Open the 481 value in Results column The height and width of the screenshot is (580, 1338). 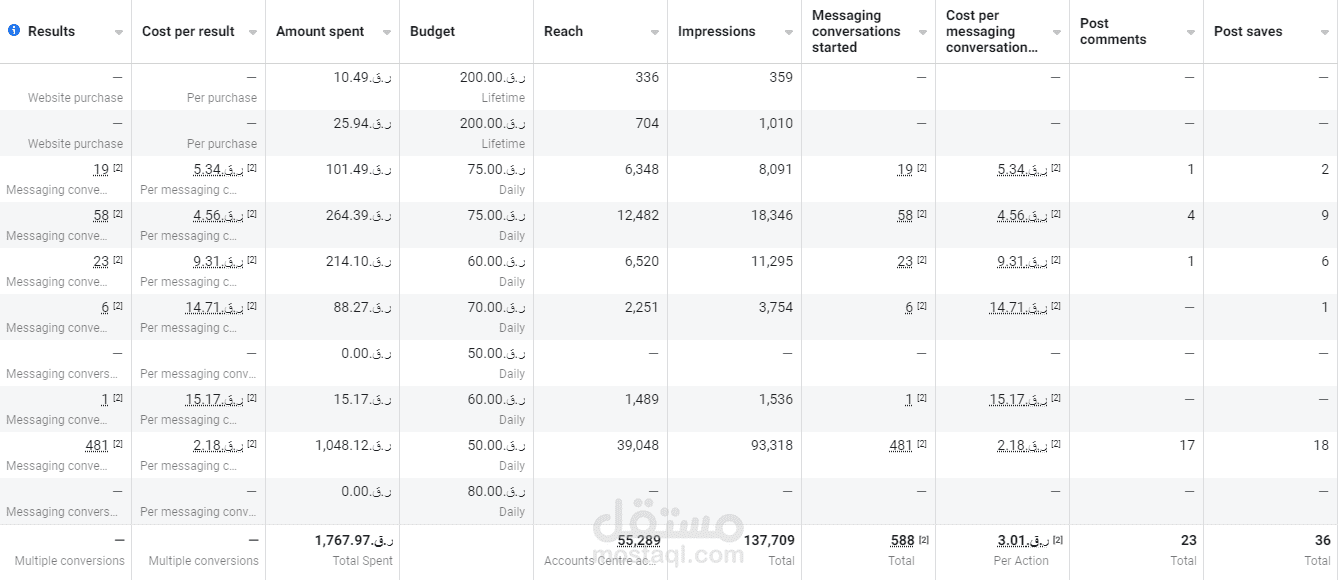(x=97, y=446)
